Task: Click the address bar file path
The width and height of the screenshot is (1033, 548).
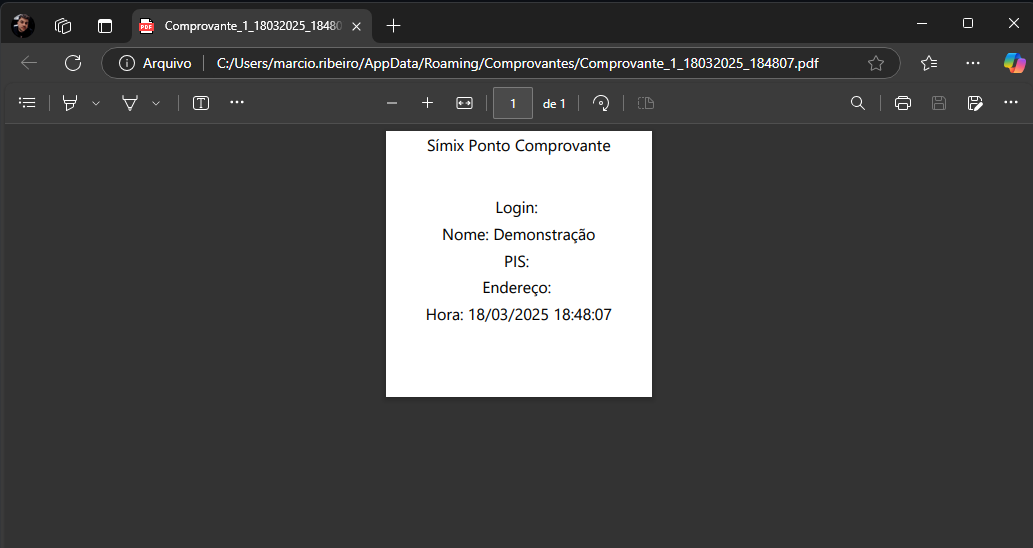Action: click(x=517, y=63)
